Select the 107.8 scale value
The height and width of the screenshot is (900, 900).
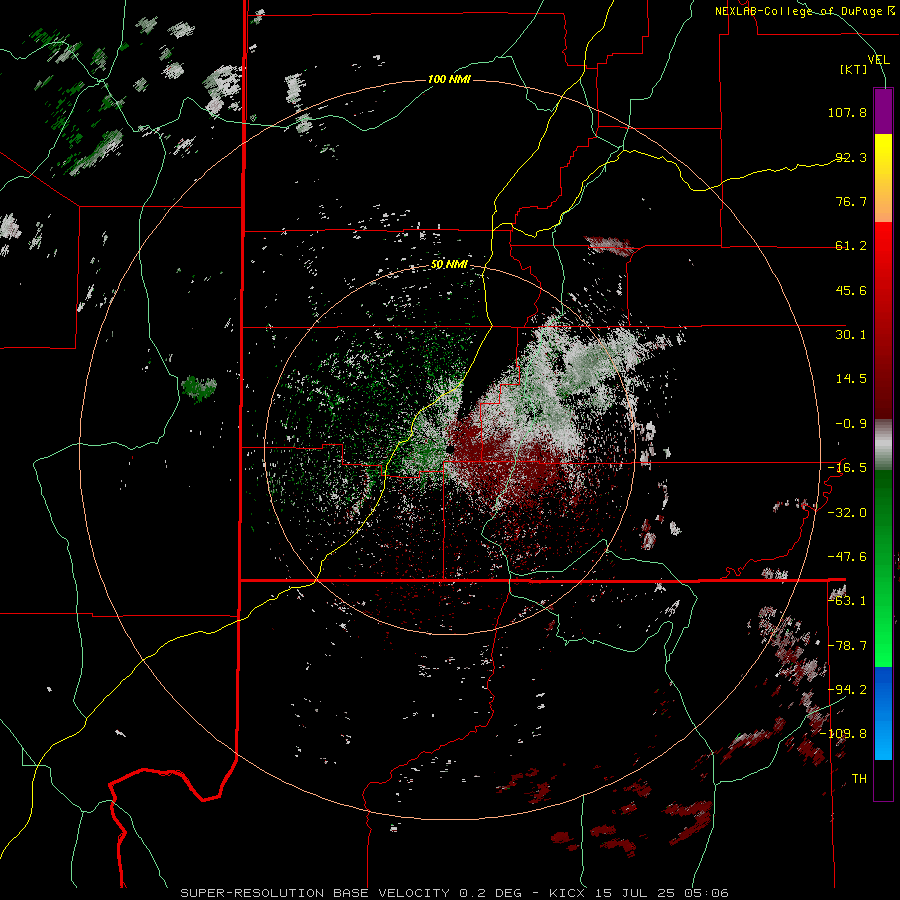click(x=847, y=112)
